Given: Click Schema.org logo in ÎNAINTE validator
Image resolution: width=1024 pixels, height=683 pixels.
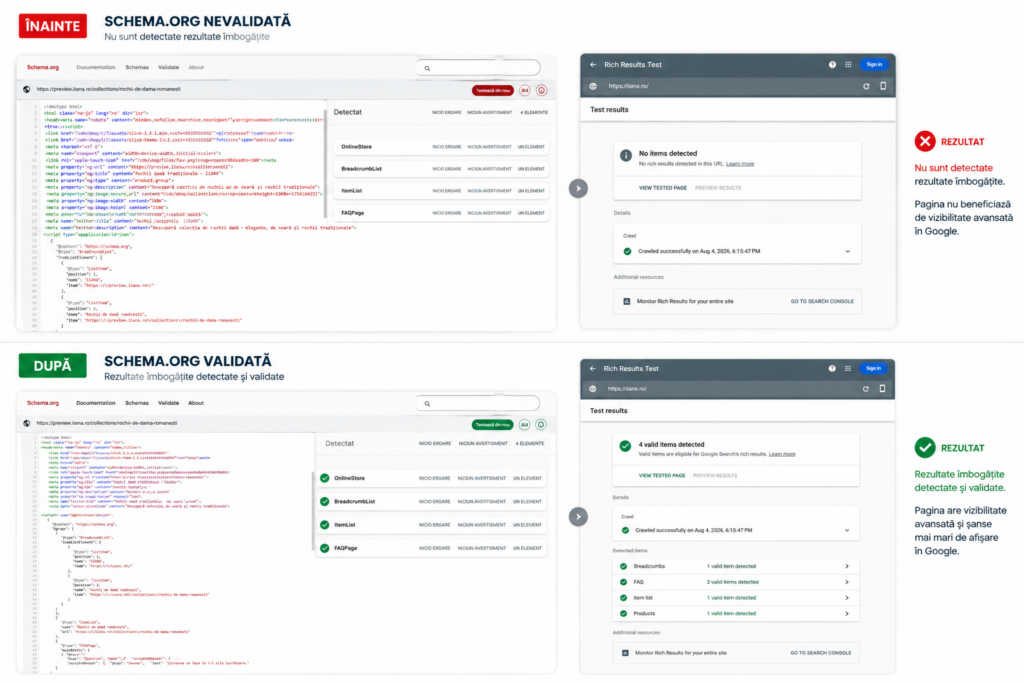Looking at the screenshot, I should coord(42,67).
